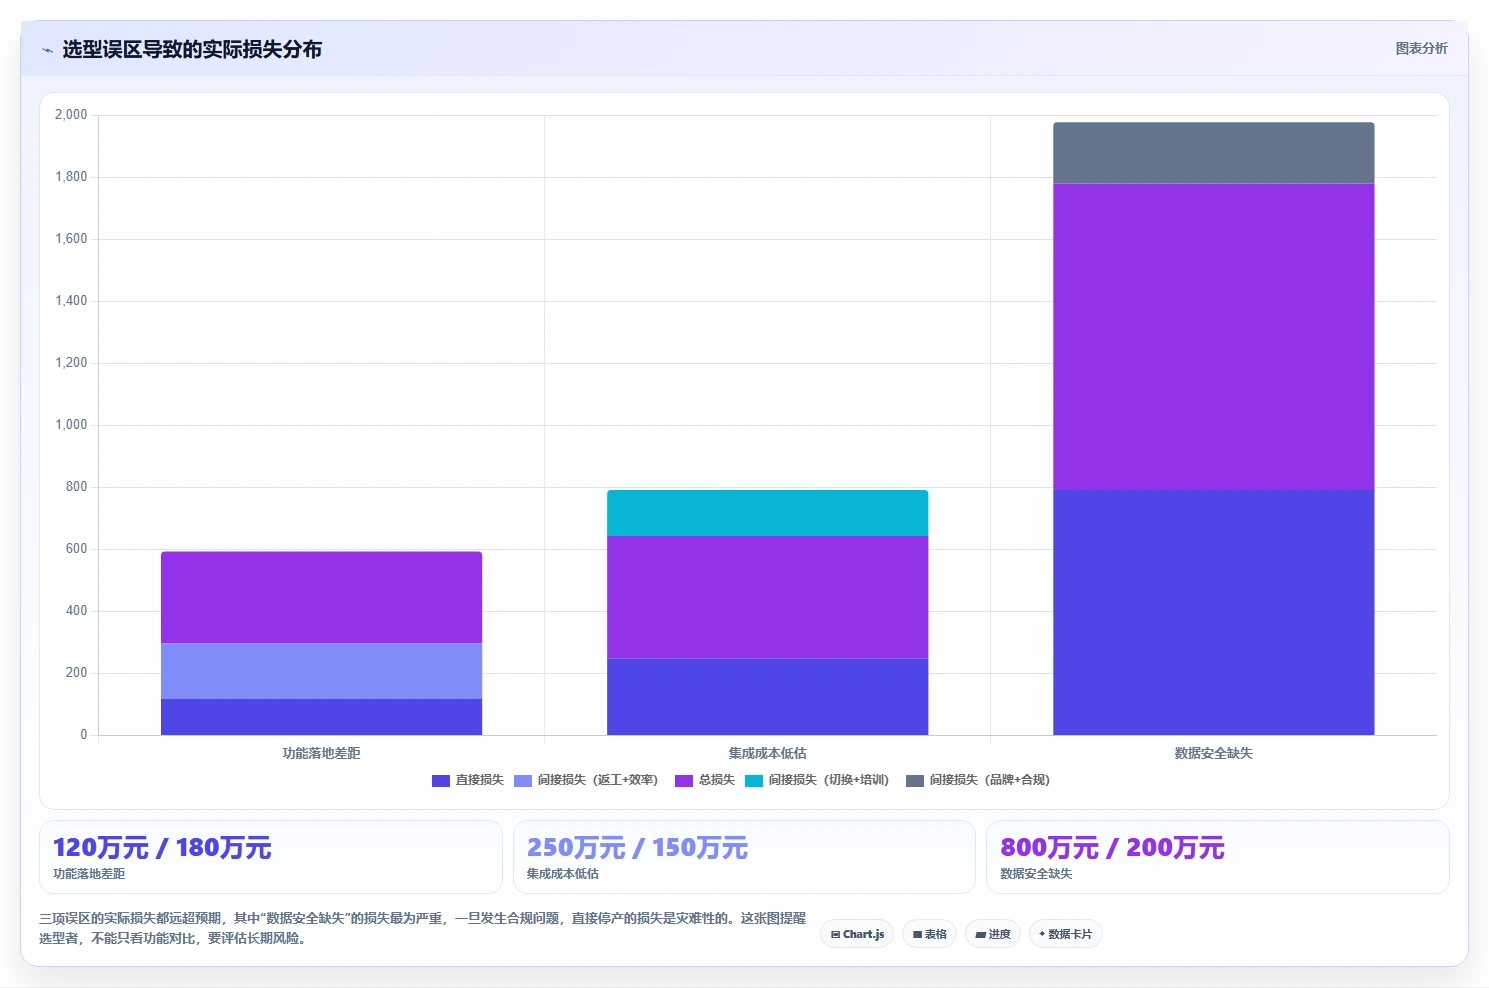The image size is (1489, 988).
Task: Open the 120万元 / 180万元 stat card
Action: pyautogui.click(x=270, y=857)
